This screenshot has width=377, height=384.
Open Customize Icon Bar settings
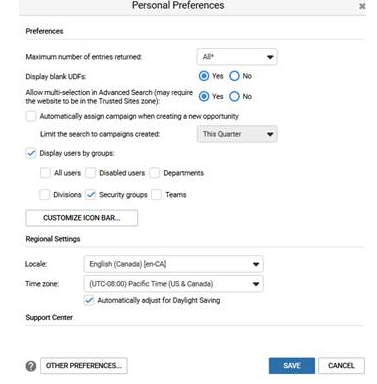pos(82,218)
